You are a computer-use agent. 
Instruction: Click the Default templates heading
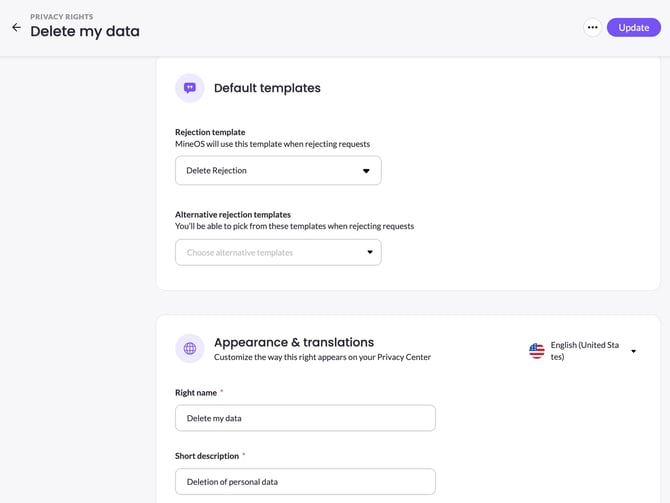click(x=267, y=88)
